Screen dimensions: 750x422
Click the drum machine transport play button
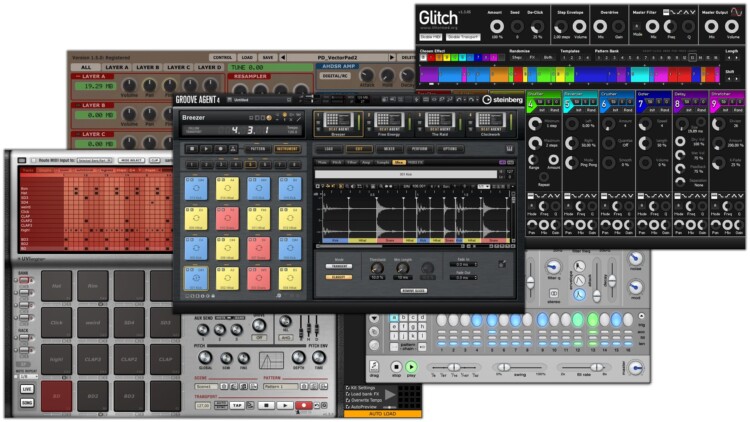(x=285, y=405)
